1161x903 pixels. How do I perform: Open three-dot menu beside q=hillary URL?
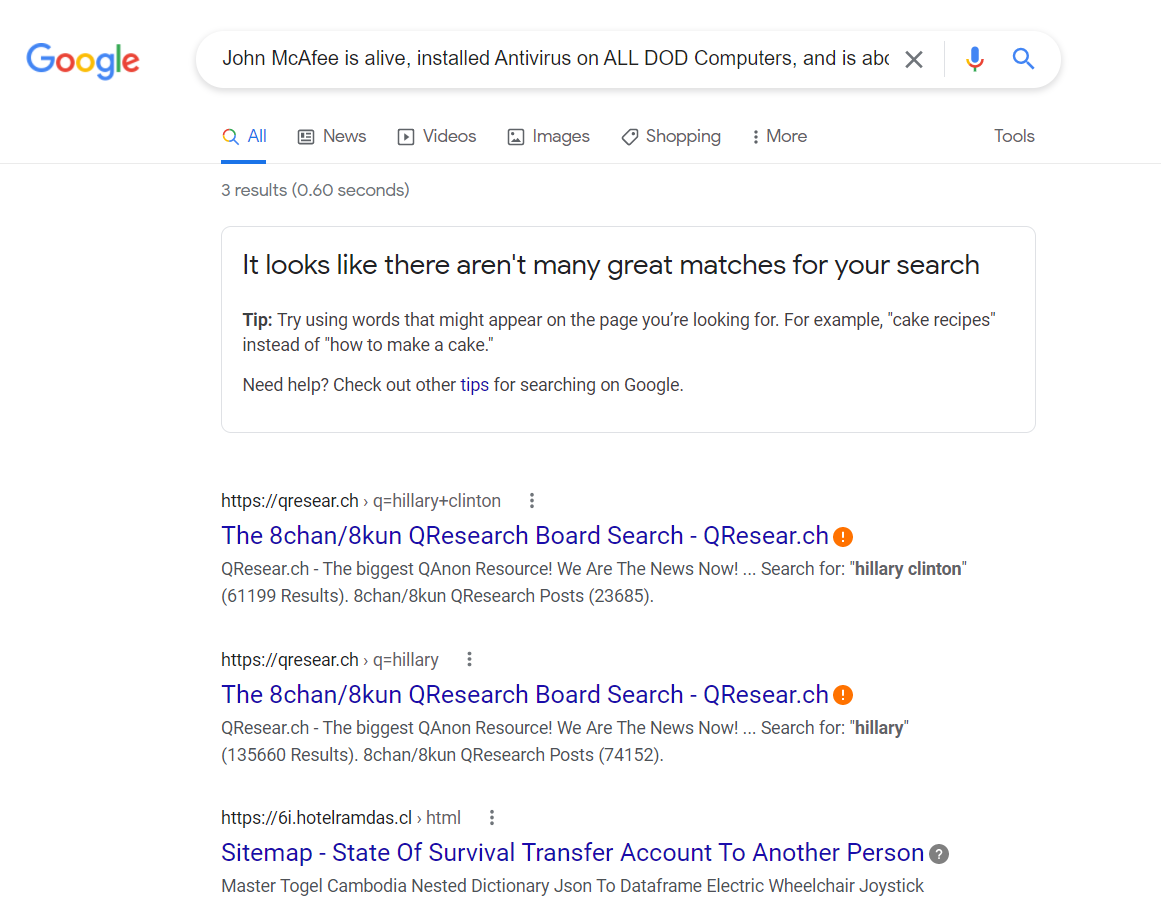pos(469,659)
